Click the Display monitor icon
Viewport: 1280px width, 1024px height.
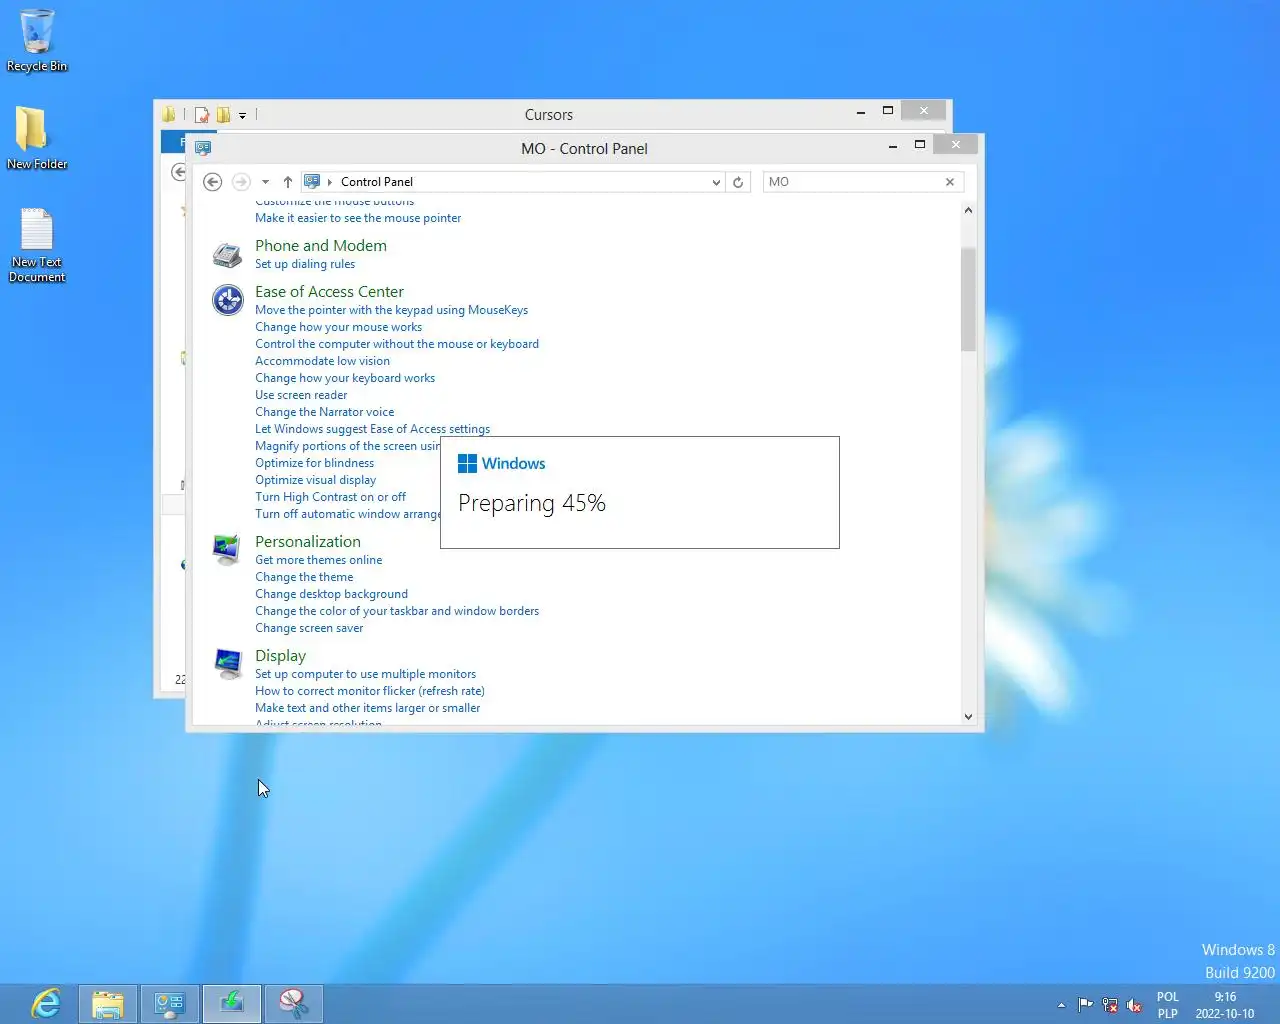pos(227,663)
